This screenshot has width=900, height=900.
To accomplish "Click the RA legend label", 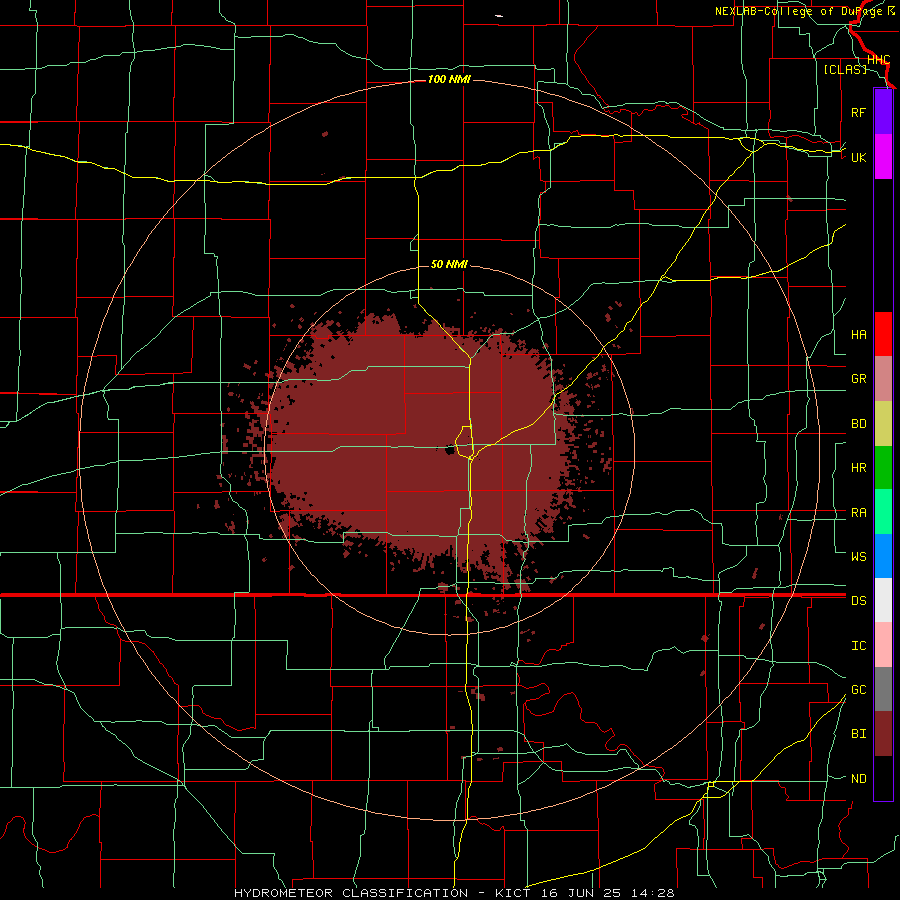I will click(x=858, y=512).
